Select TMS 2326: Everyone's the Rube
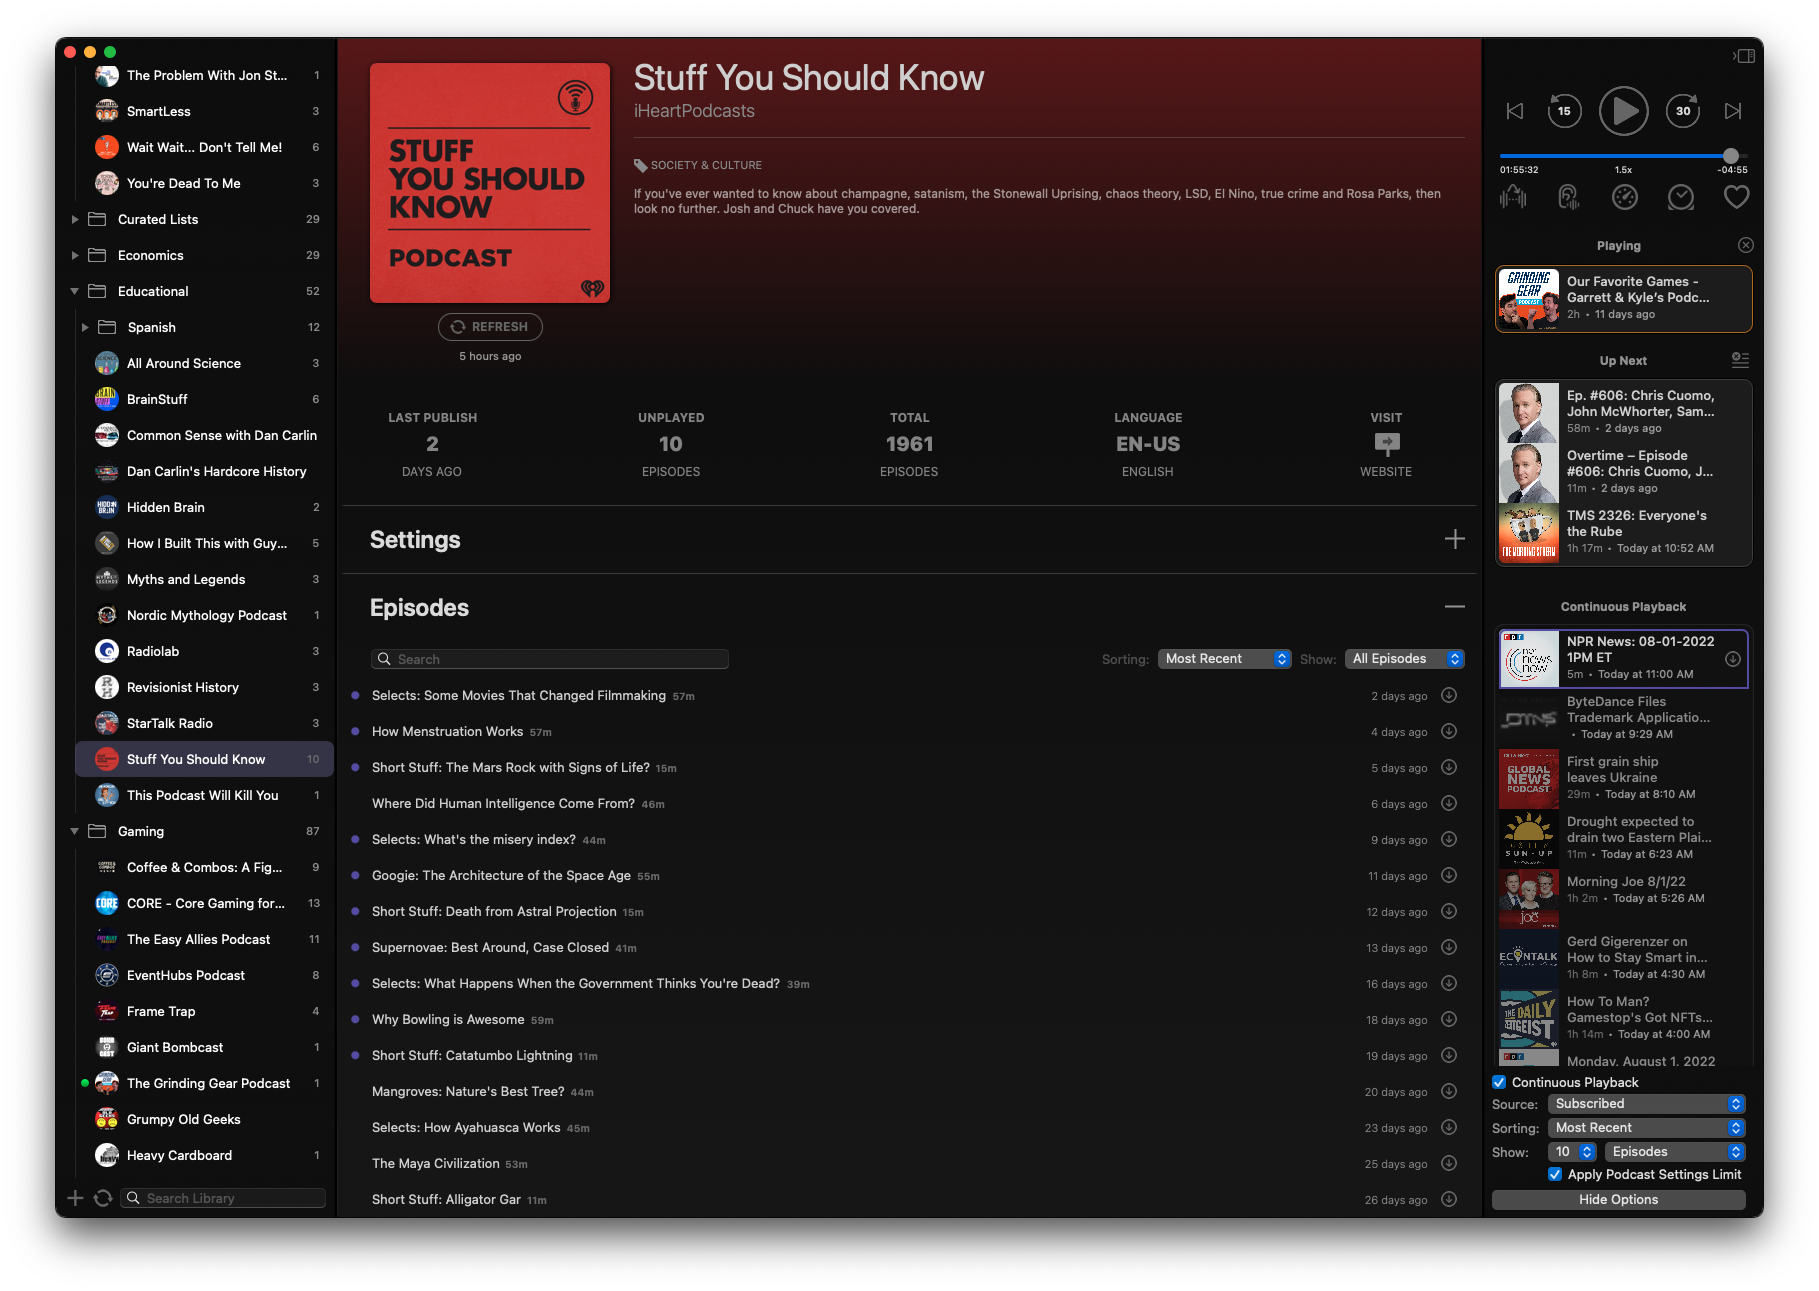 tap(1623, 533)
